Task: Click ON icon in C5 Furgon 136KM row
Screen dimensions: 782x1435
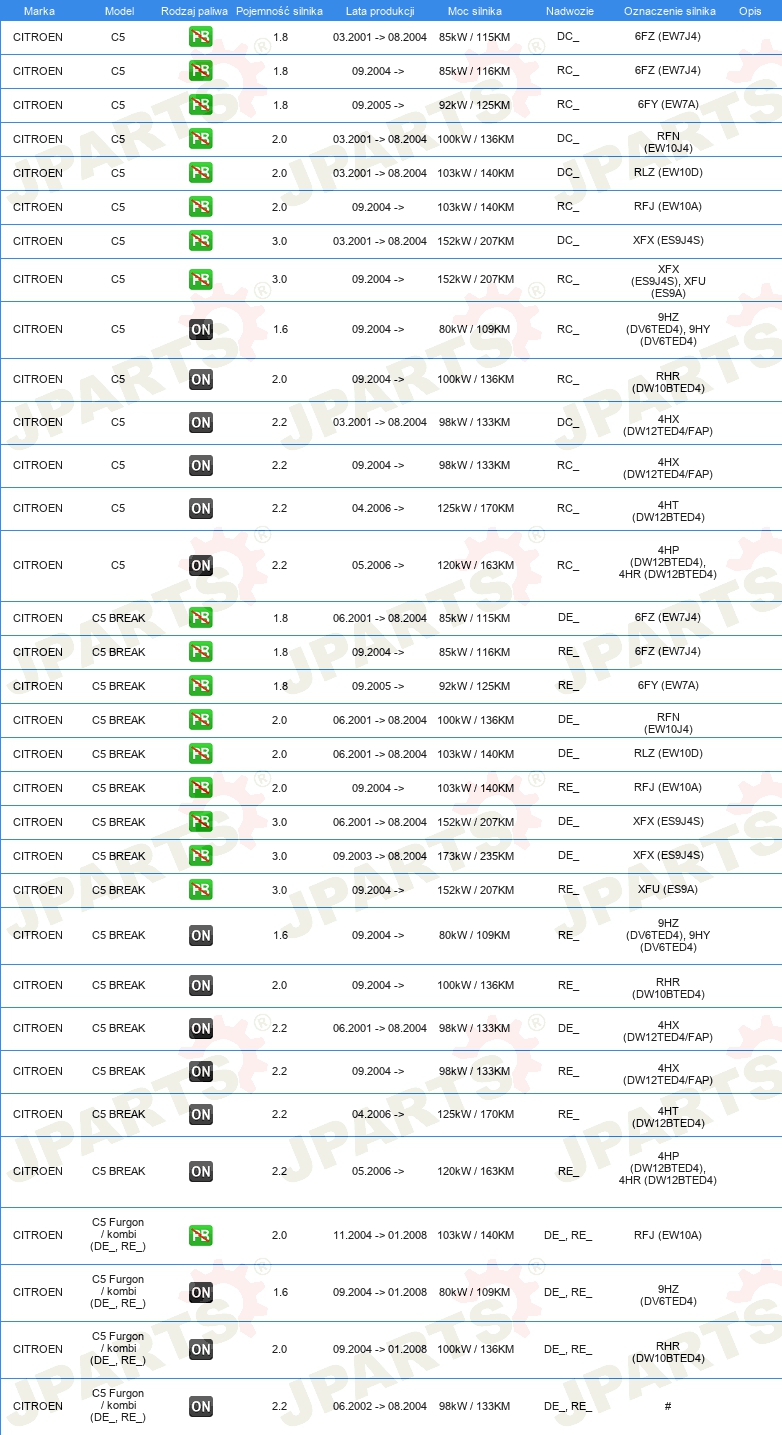Action: [200, 1350]
